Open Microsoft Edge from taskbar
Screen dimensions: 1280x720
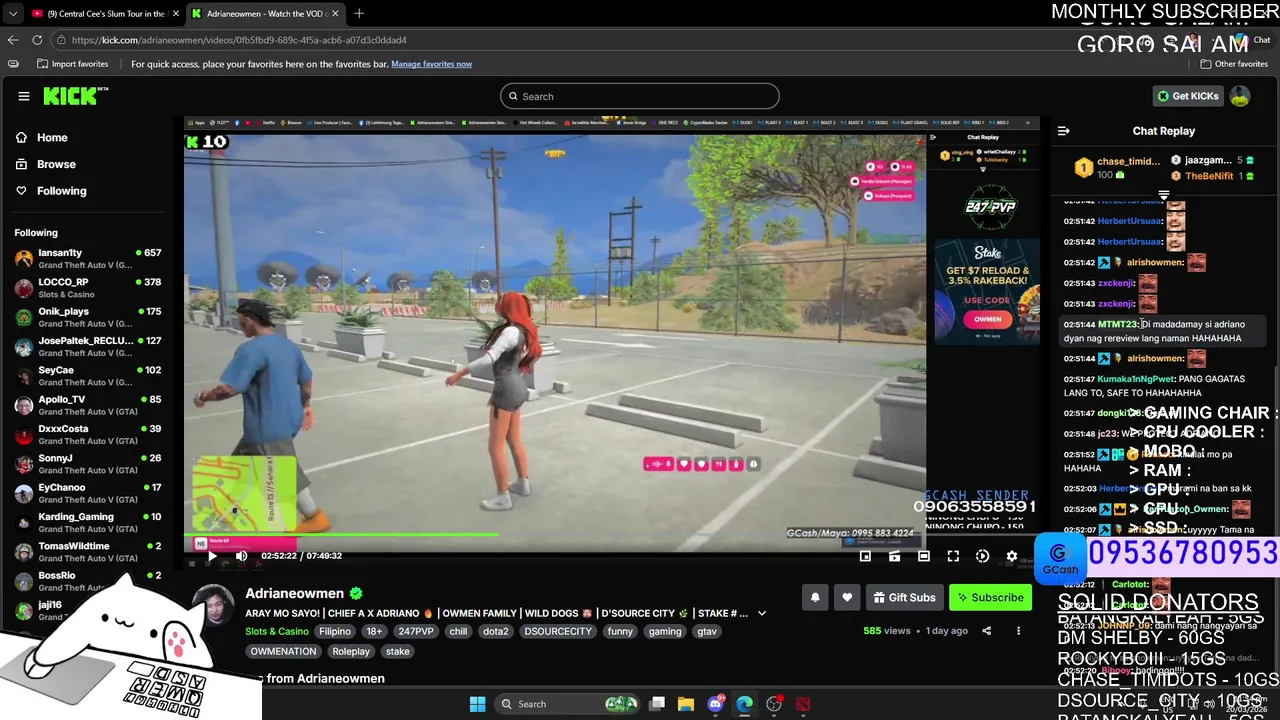click(744, 704)
